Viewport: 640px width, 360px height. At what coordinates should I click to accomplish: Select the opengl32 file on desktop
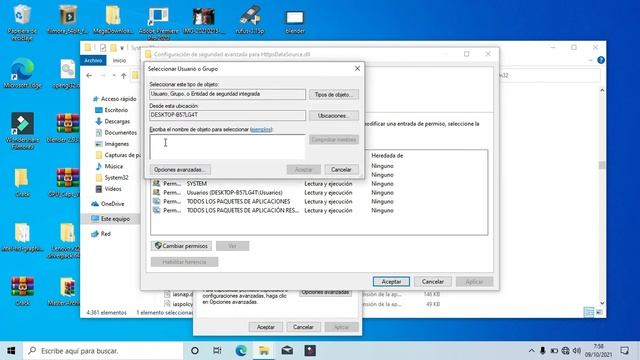[67, 73]
